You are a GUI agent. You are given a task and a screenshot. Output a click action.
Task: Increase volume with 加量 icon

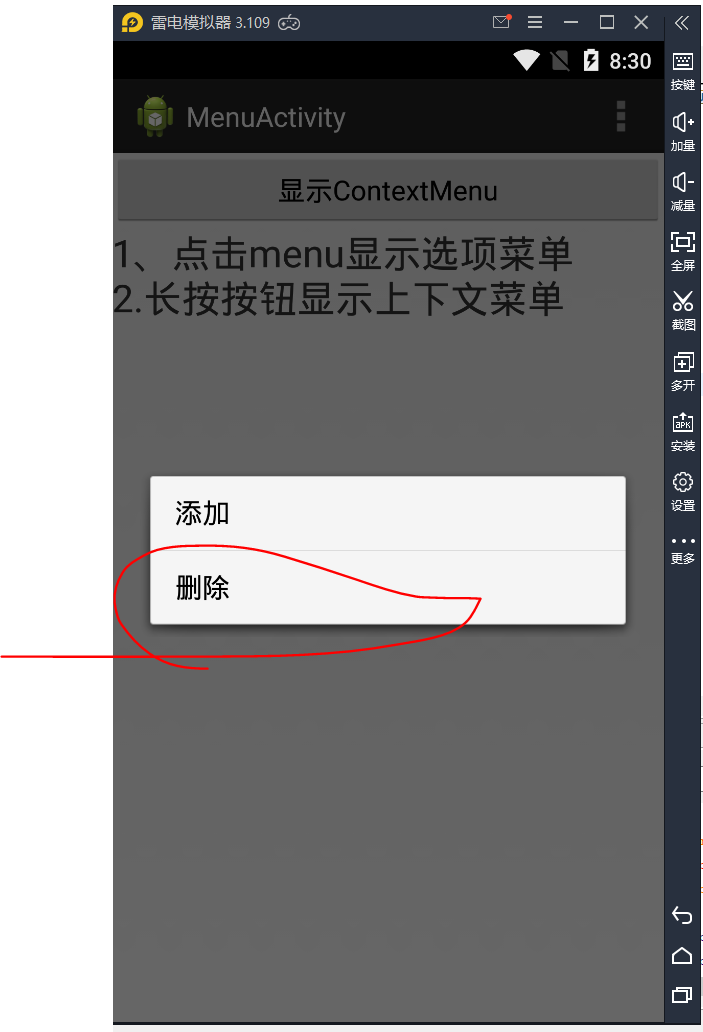(x=683, y=132)
